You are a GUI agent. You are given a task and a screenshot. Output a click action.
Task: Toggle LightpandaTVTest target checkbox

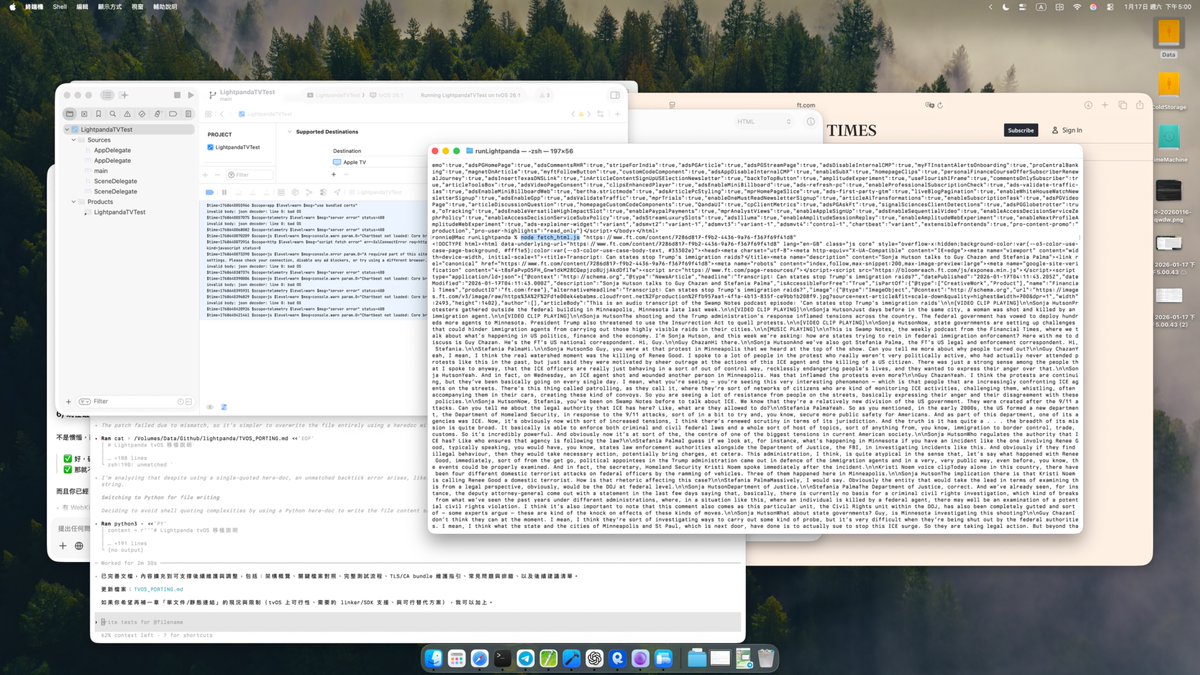tap(210, 147)
